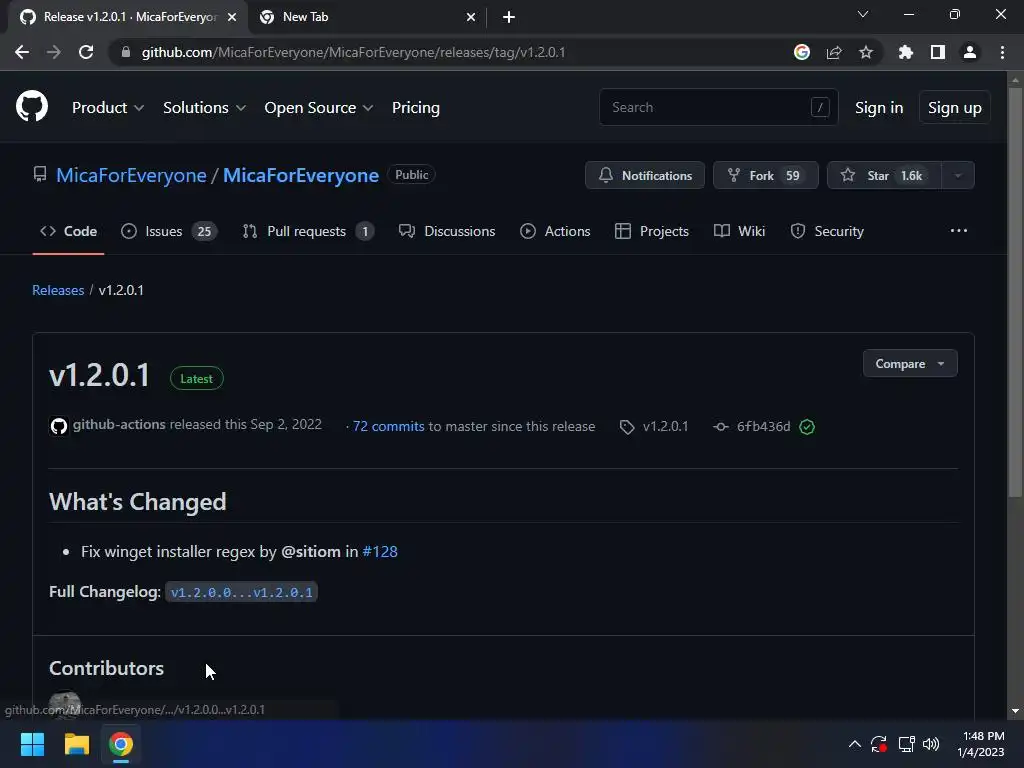This screenshot has width=1024, height=768.
Task: Open the network status tray icon
Action: pos(906,744)
